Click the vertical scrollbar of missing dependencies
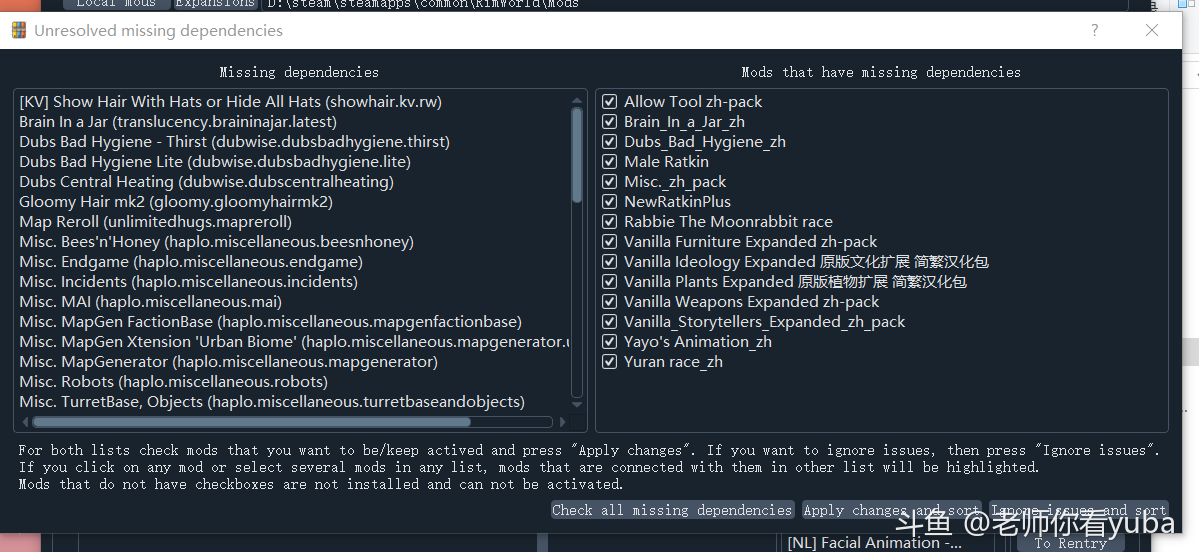The image size is (1199, 552). click(x=577, y=156)
